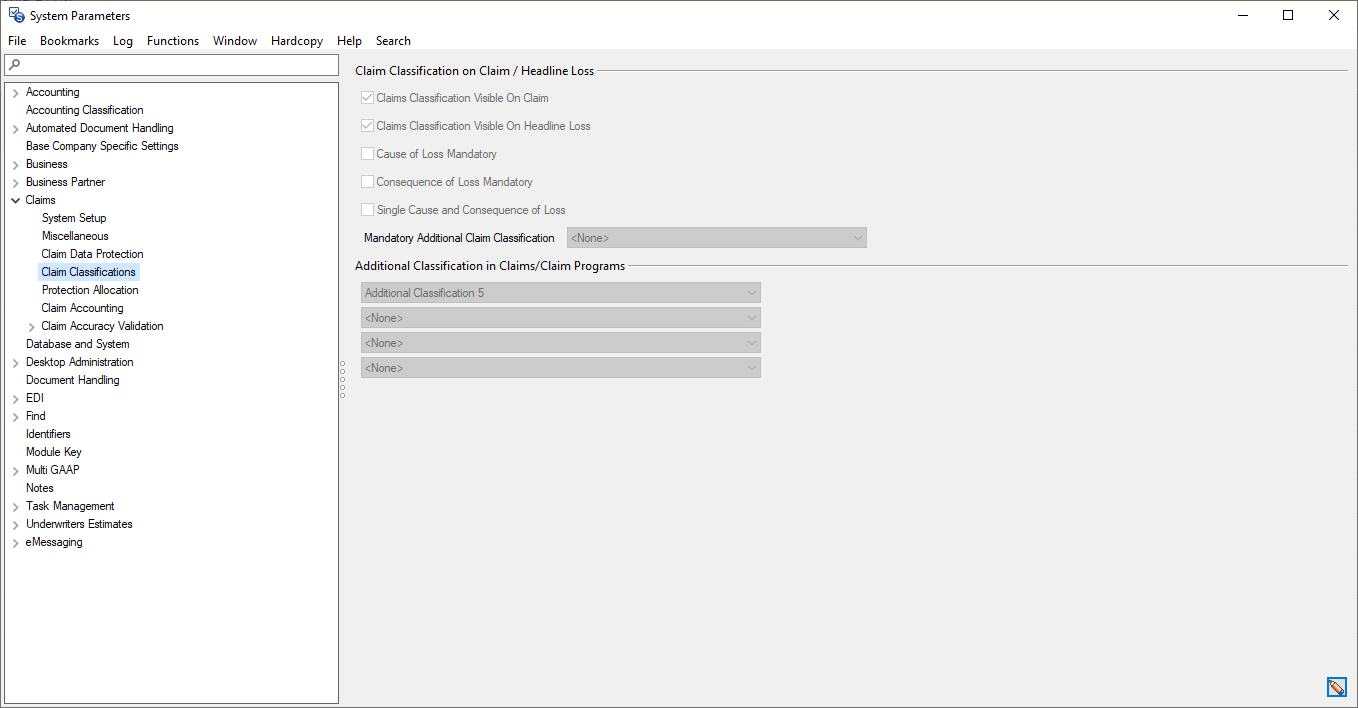Screen dimensions: 1358x708
Task: Enable Single Cause and Consequence of Loss
Action: (367, 210)
